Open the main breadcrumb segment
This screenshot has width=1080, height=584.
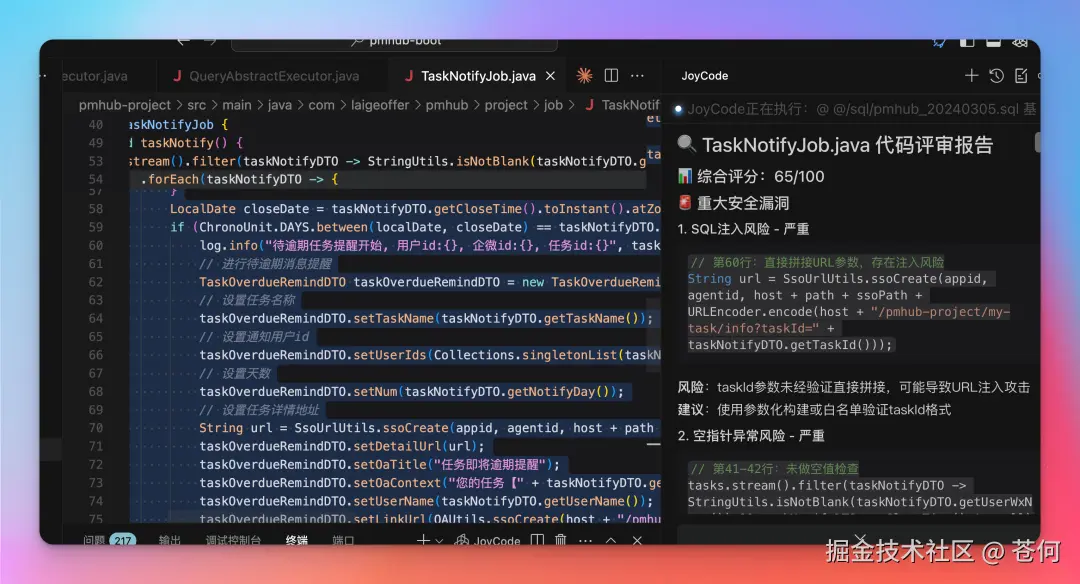[x=237, y=105]
